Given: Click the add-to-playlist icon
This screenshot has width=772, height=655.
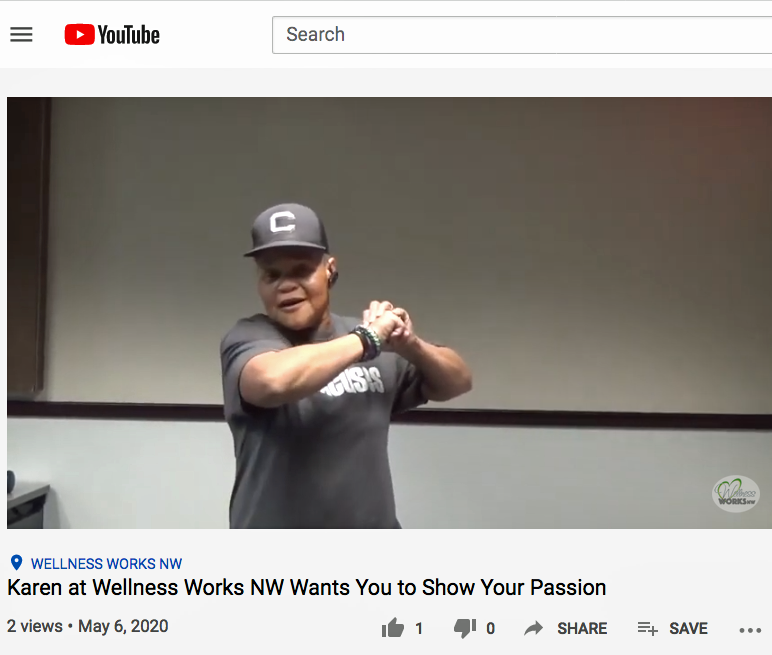Looking at the screenshot, I should 647,628.
